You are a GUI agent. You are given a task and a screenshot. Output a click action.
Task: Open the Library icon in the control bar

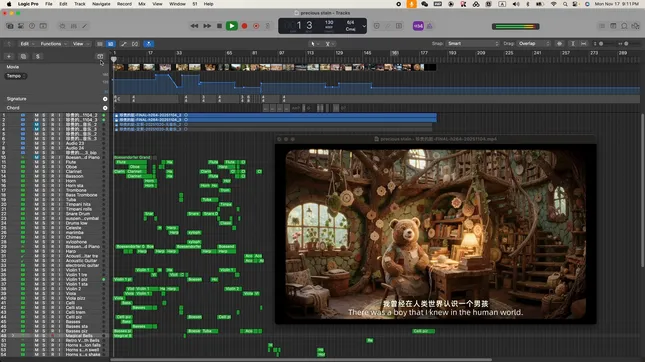10,26
